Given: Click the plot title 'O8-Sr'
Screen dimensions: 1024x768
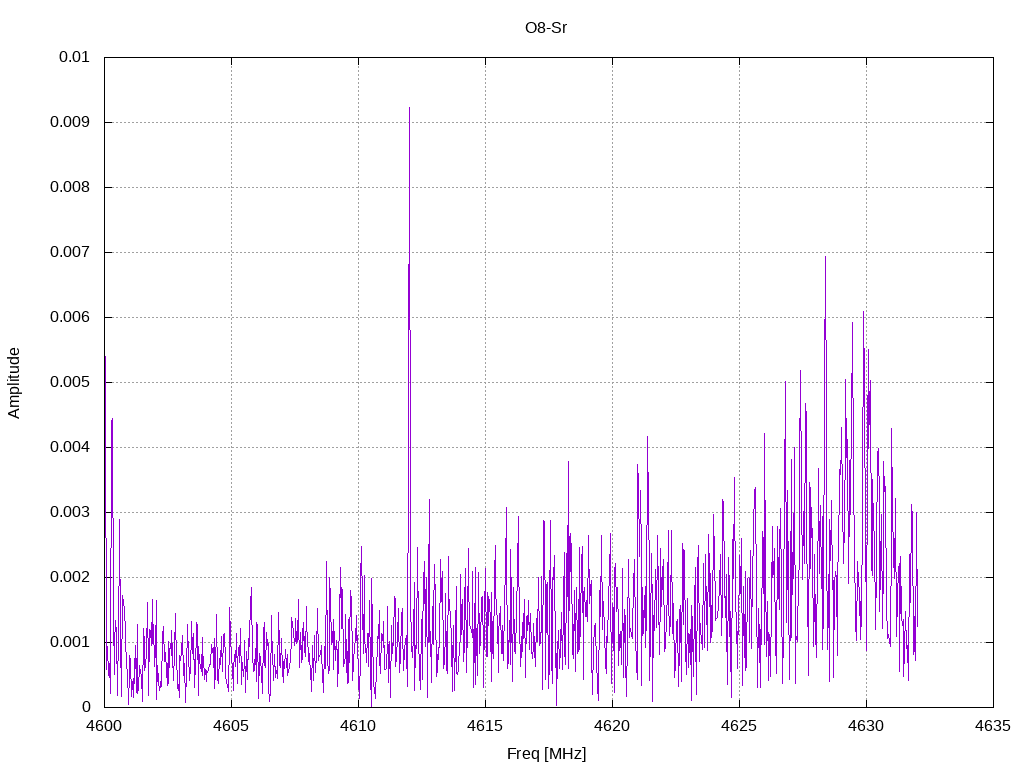Looking at the screenshot, I should click(546, 28).
